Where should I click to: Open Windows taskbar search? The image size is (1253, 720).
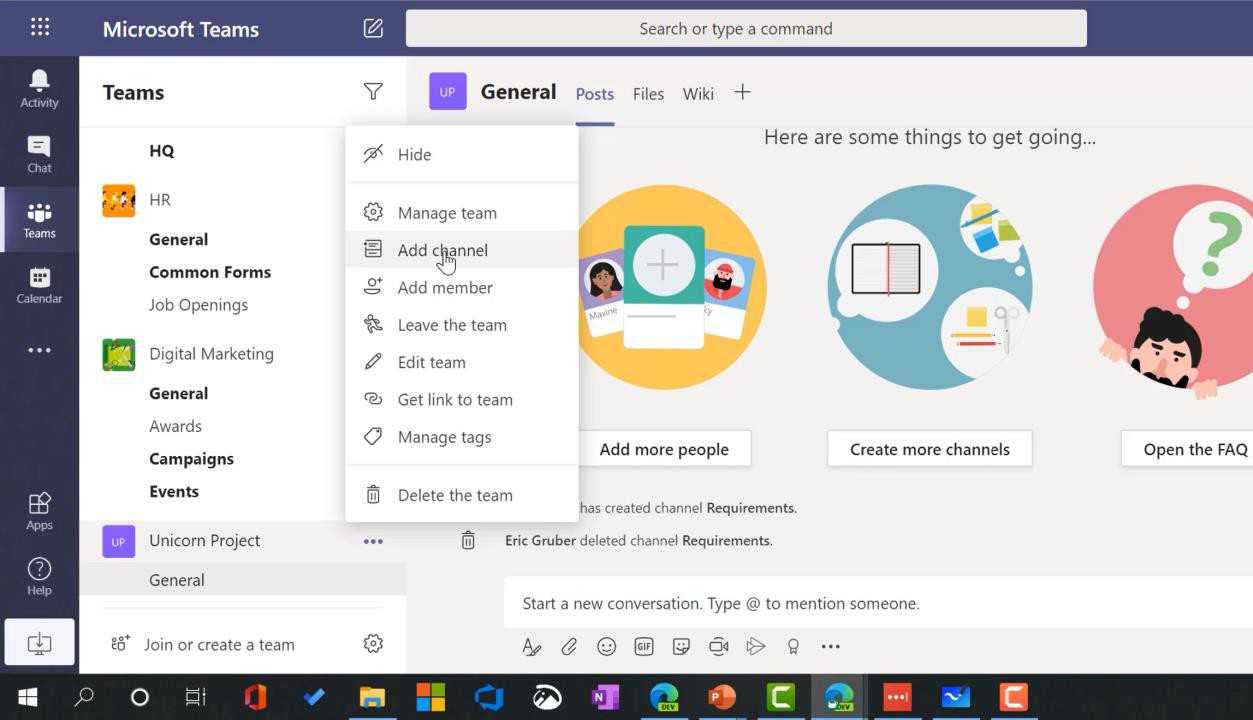84,697
